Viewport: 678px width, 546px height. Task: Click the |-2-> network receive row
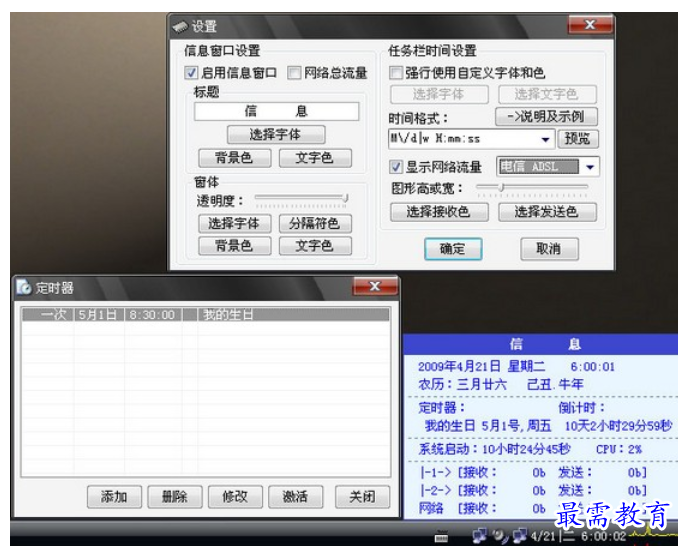click(x=533, y=491)
